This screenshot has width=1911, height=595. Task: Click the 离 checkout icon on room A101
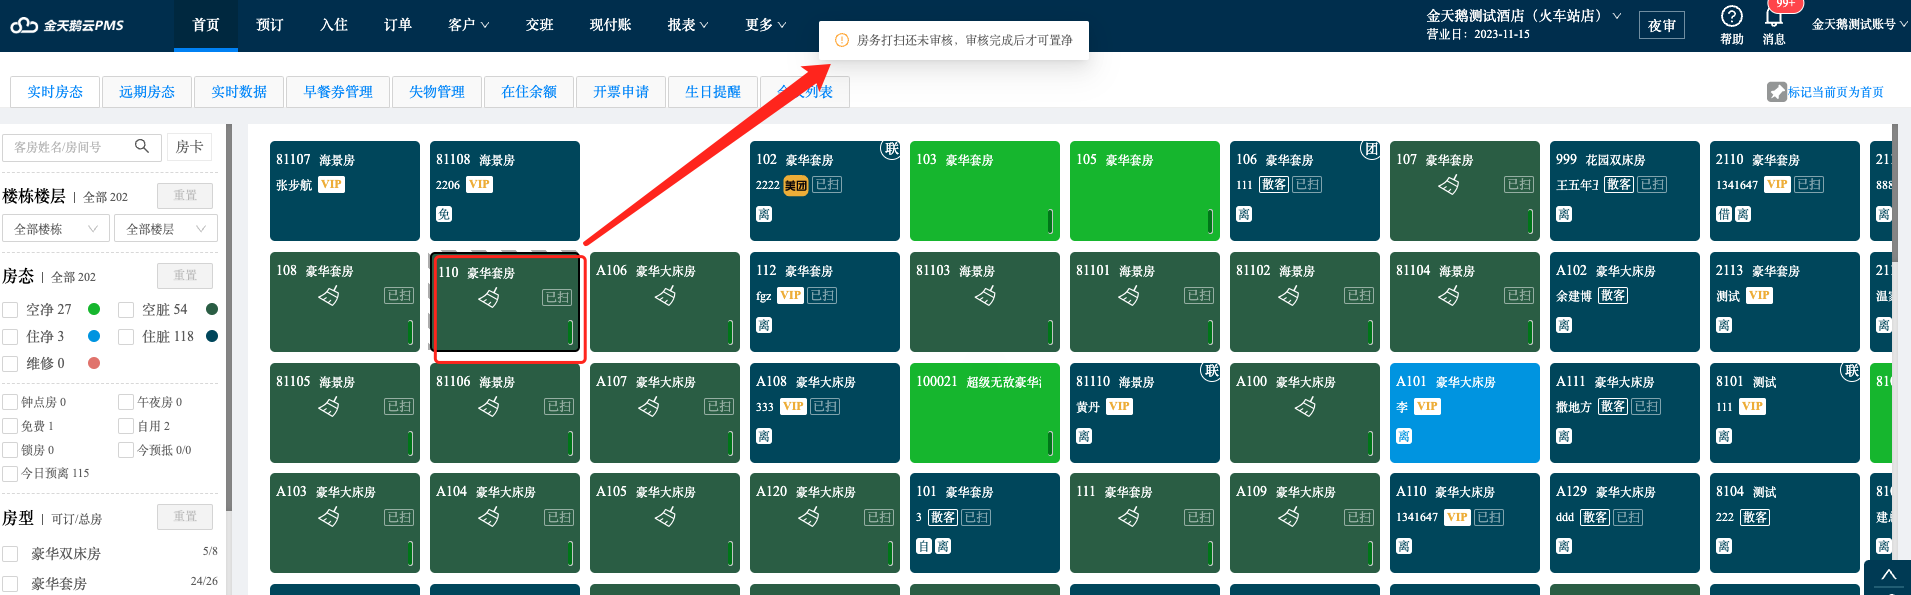pos(1404,436)
